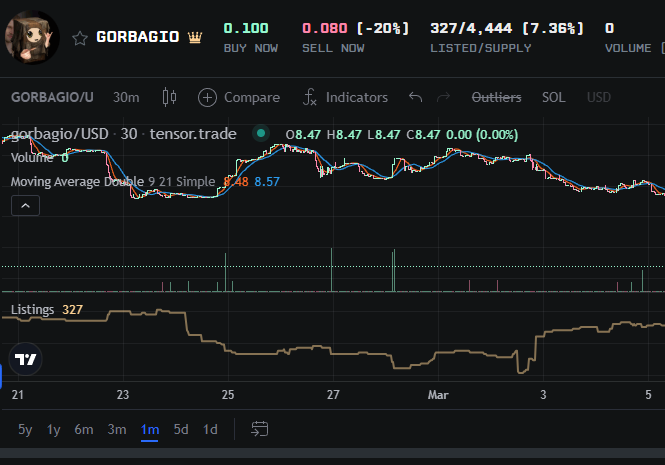Click the 0.100 Buy Now price
This screenshot has height=465, width=665.
tap(246, 28)
